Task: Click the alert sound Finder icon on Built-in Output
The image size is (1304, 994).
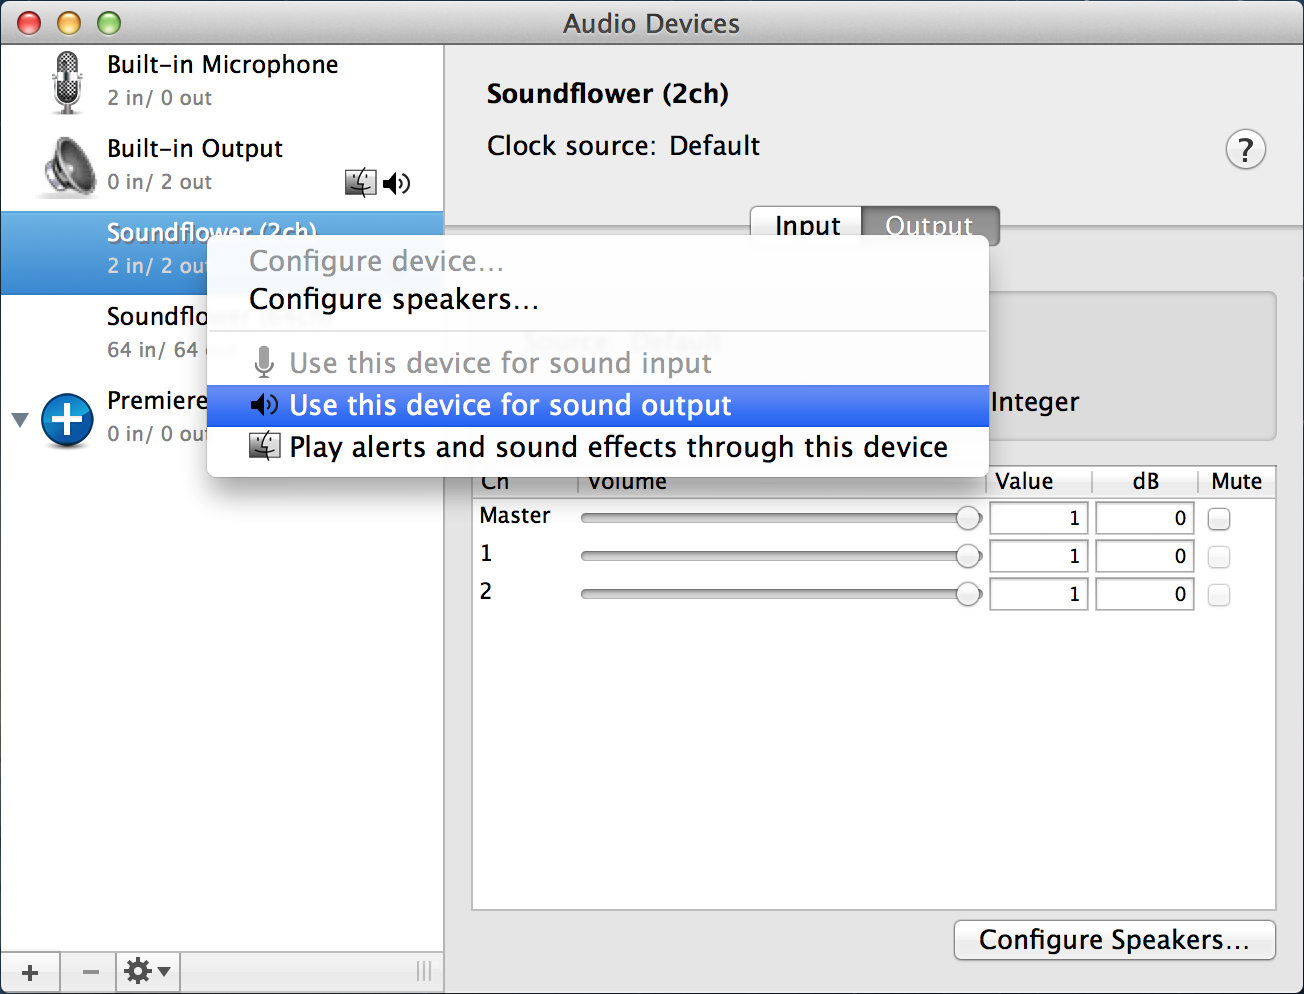Action: click(361, 182)
